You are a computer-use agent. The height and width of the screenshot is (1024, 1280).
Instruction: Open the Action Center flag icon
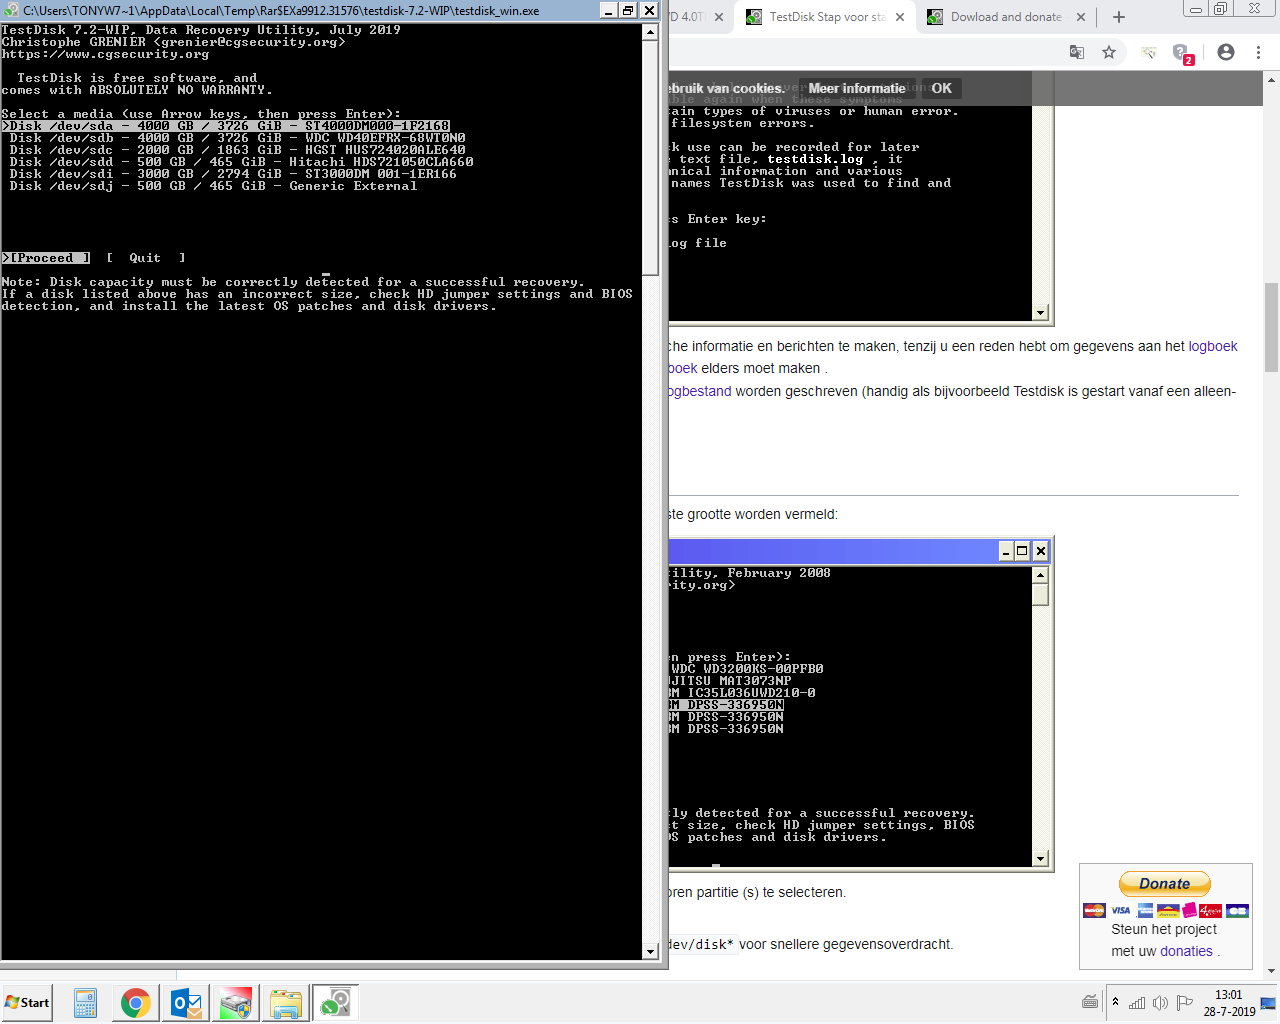click(1185, 1002)
